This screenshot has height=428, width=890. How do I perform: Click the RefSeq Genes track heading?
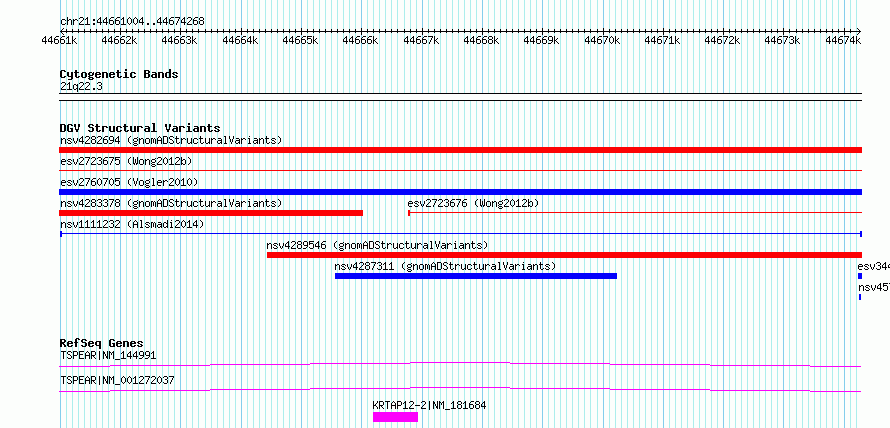coord(102,343)
